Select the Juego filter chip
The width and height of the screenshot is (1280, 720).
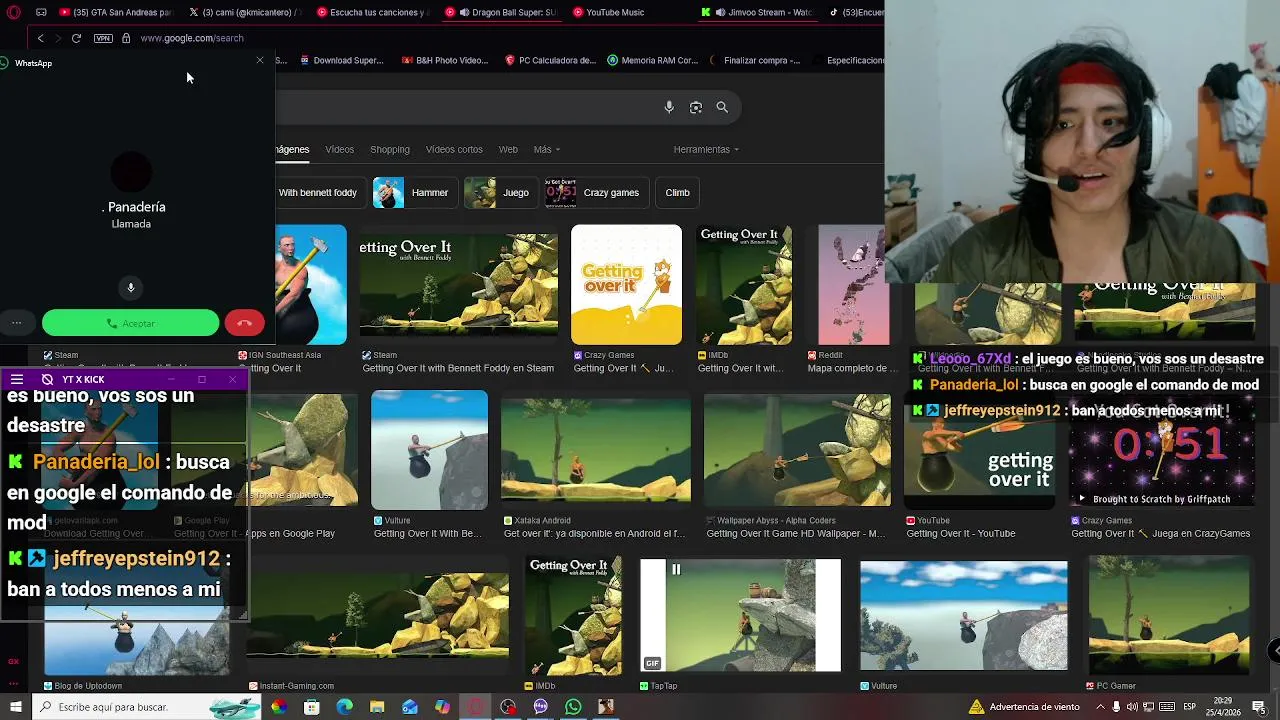[x=501, y=192]
